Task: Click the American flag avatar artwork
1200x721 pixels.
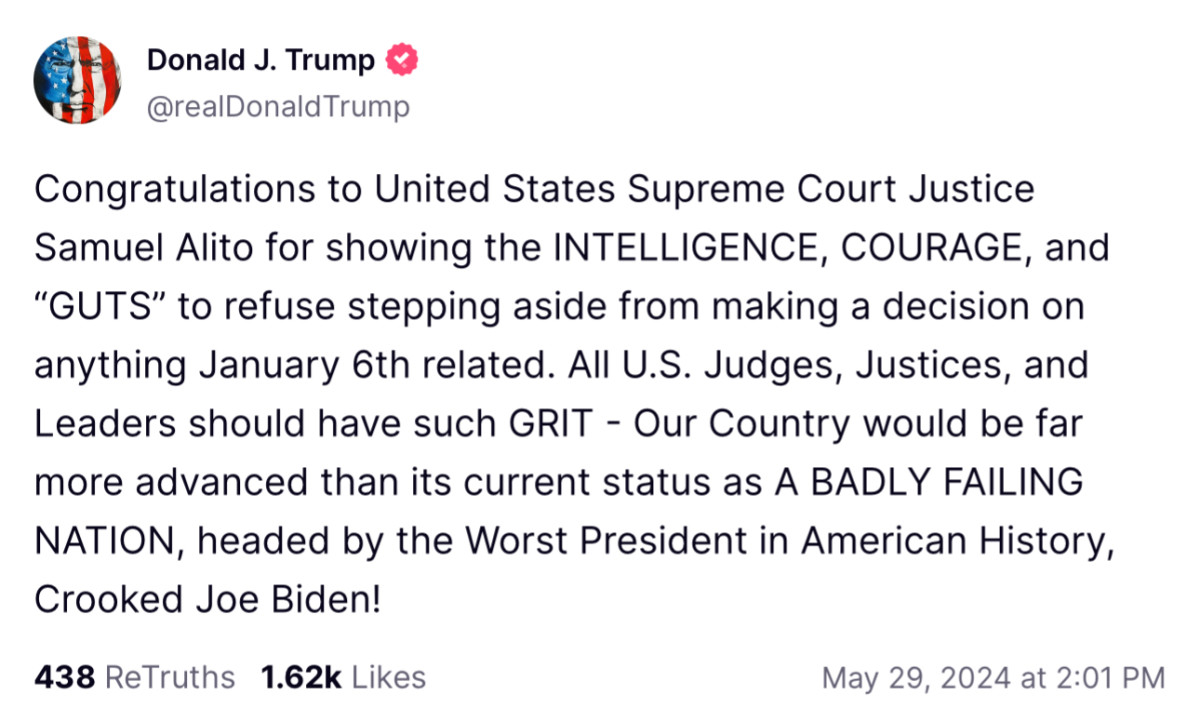Action: (78, 80)
